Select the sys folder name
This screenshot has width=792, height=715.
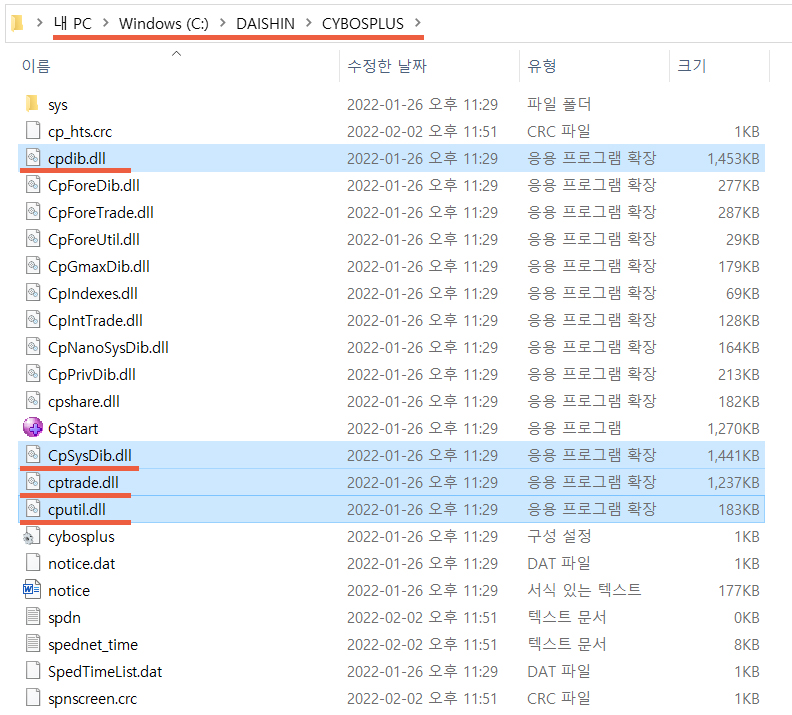pyautogui.click(x=58, y=105)
